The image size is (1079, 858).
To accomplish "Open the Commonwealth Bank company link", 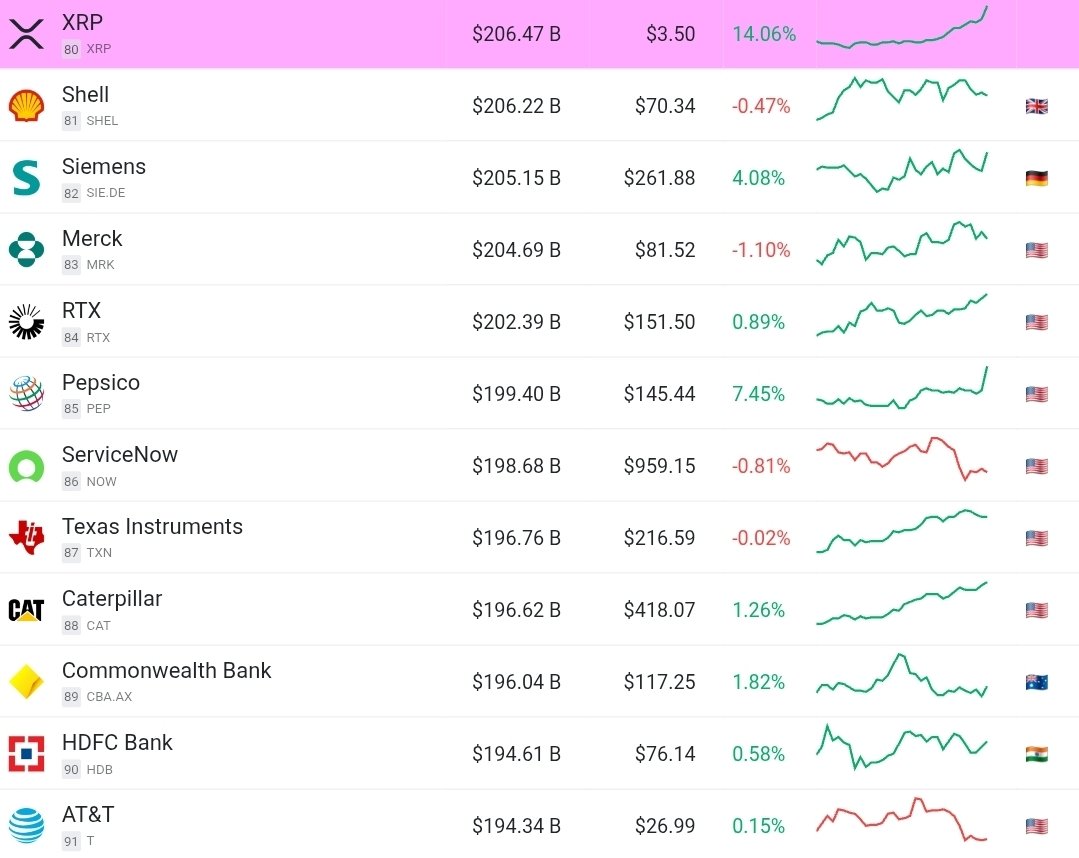I will tap(167, 670).
